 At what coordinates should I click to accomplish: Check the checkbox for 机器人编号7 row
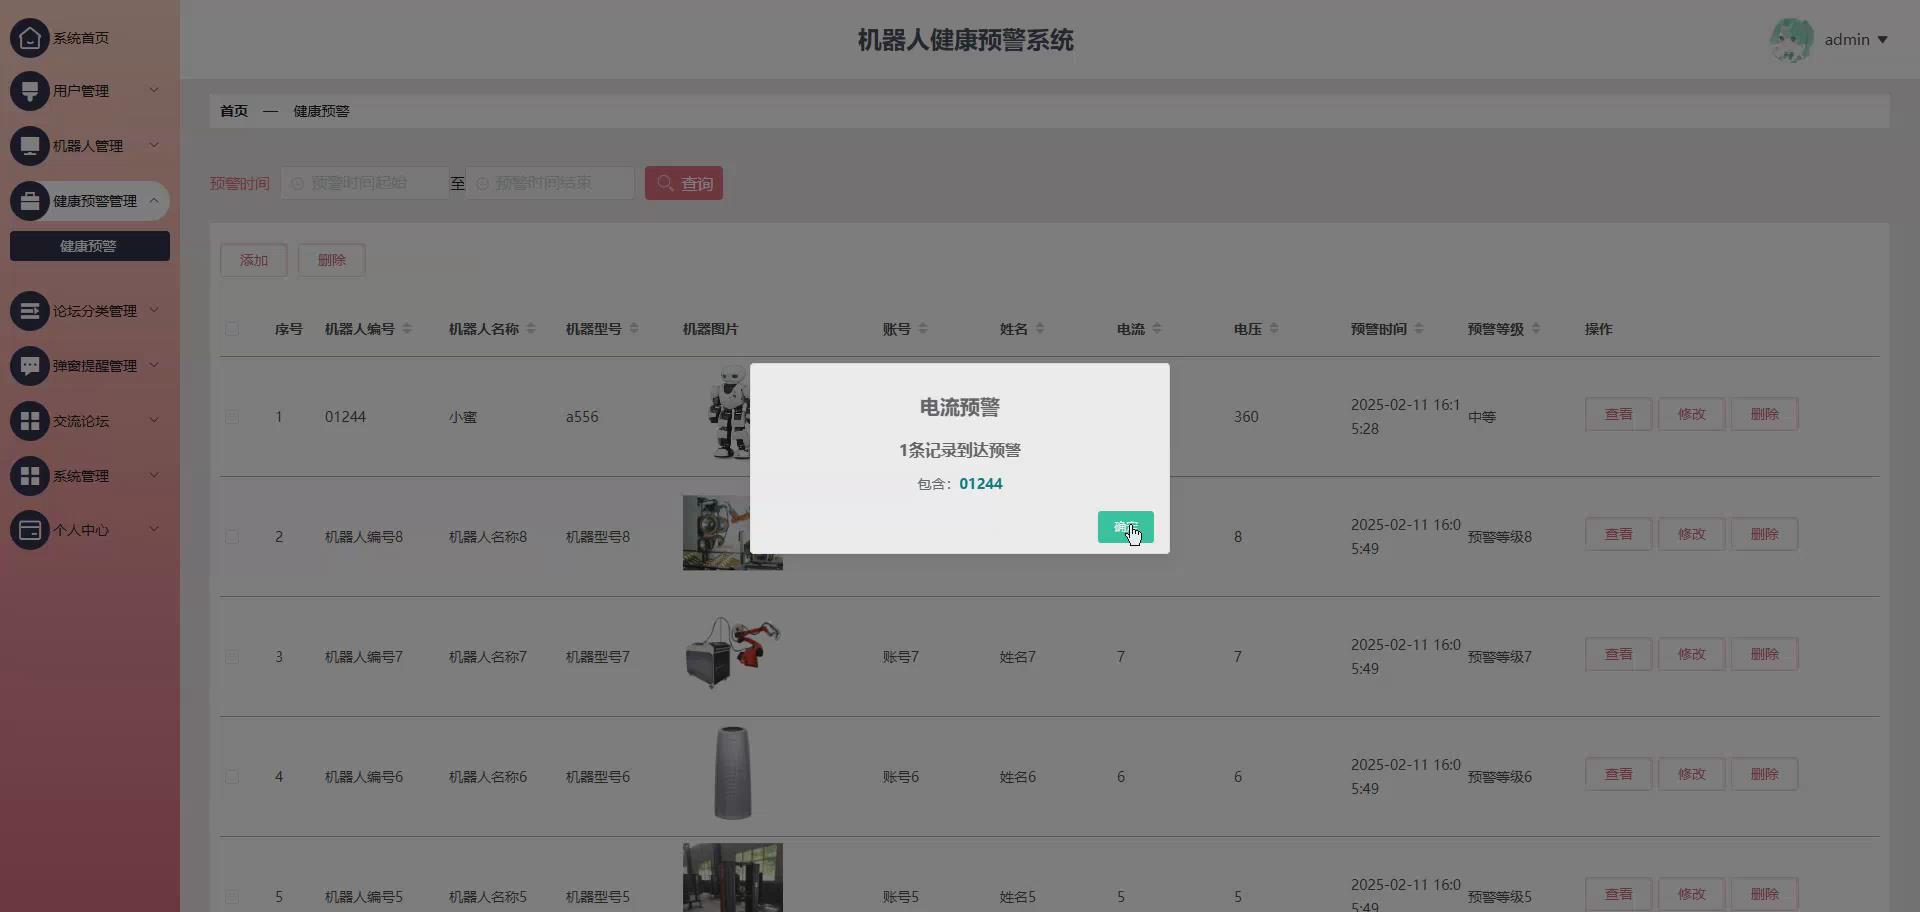click(232, 657)
